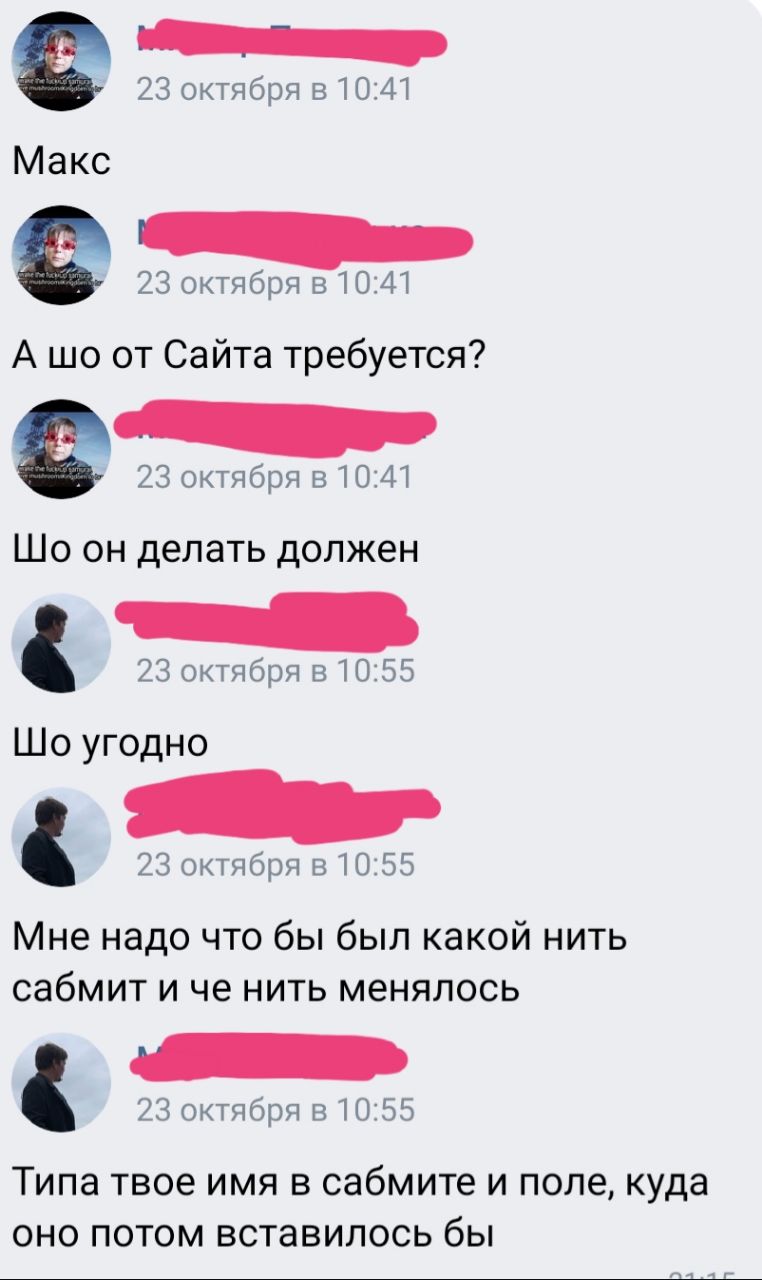Select the message "Макс"
This screenshot has height=1280, width=762.
click(x=62, y=160)
